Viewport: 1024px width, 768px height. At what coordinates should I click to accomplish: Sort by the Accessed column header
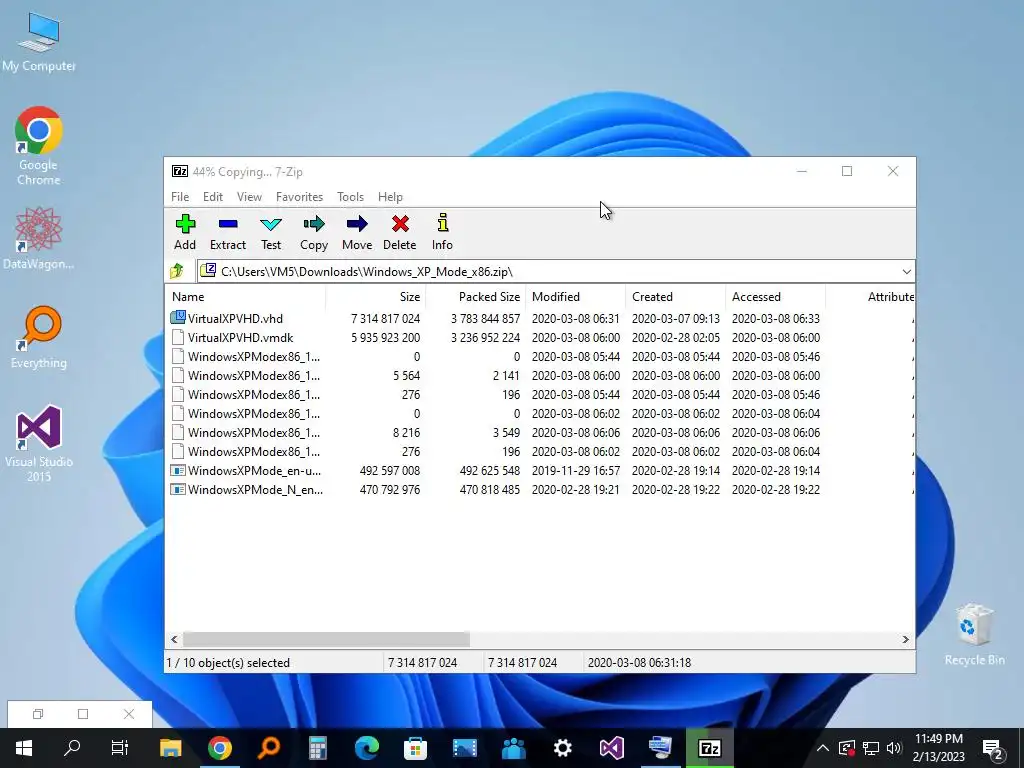[775, 296]
